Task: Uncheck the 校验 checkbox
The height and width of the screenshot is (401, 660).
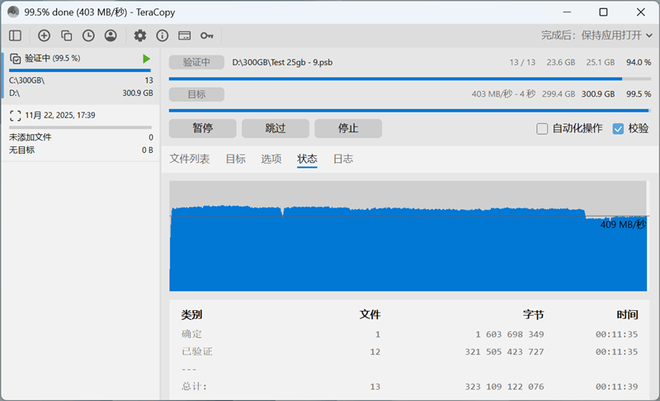Action: pyautogui.click(x=618, y=129)
